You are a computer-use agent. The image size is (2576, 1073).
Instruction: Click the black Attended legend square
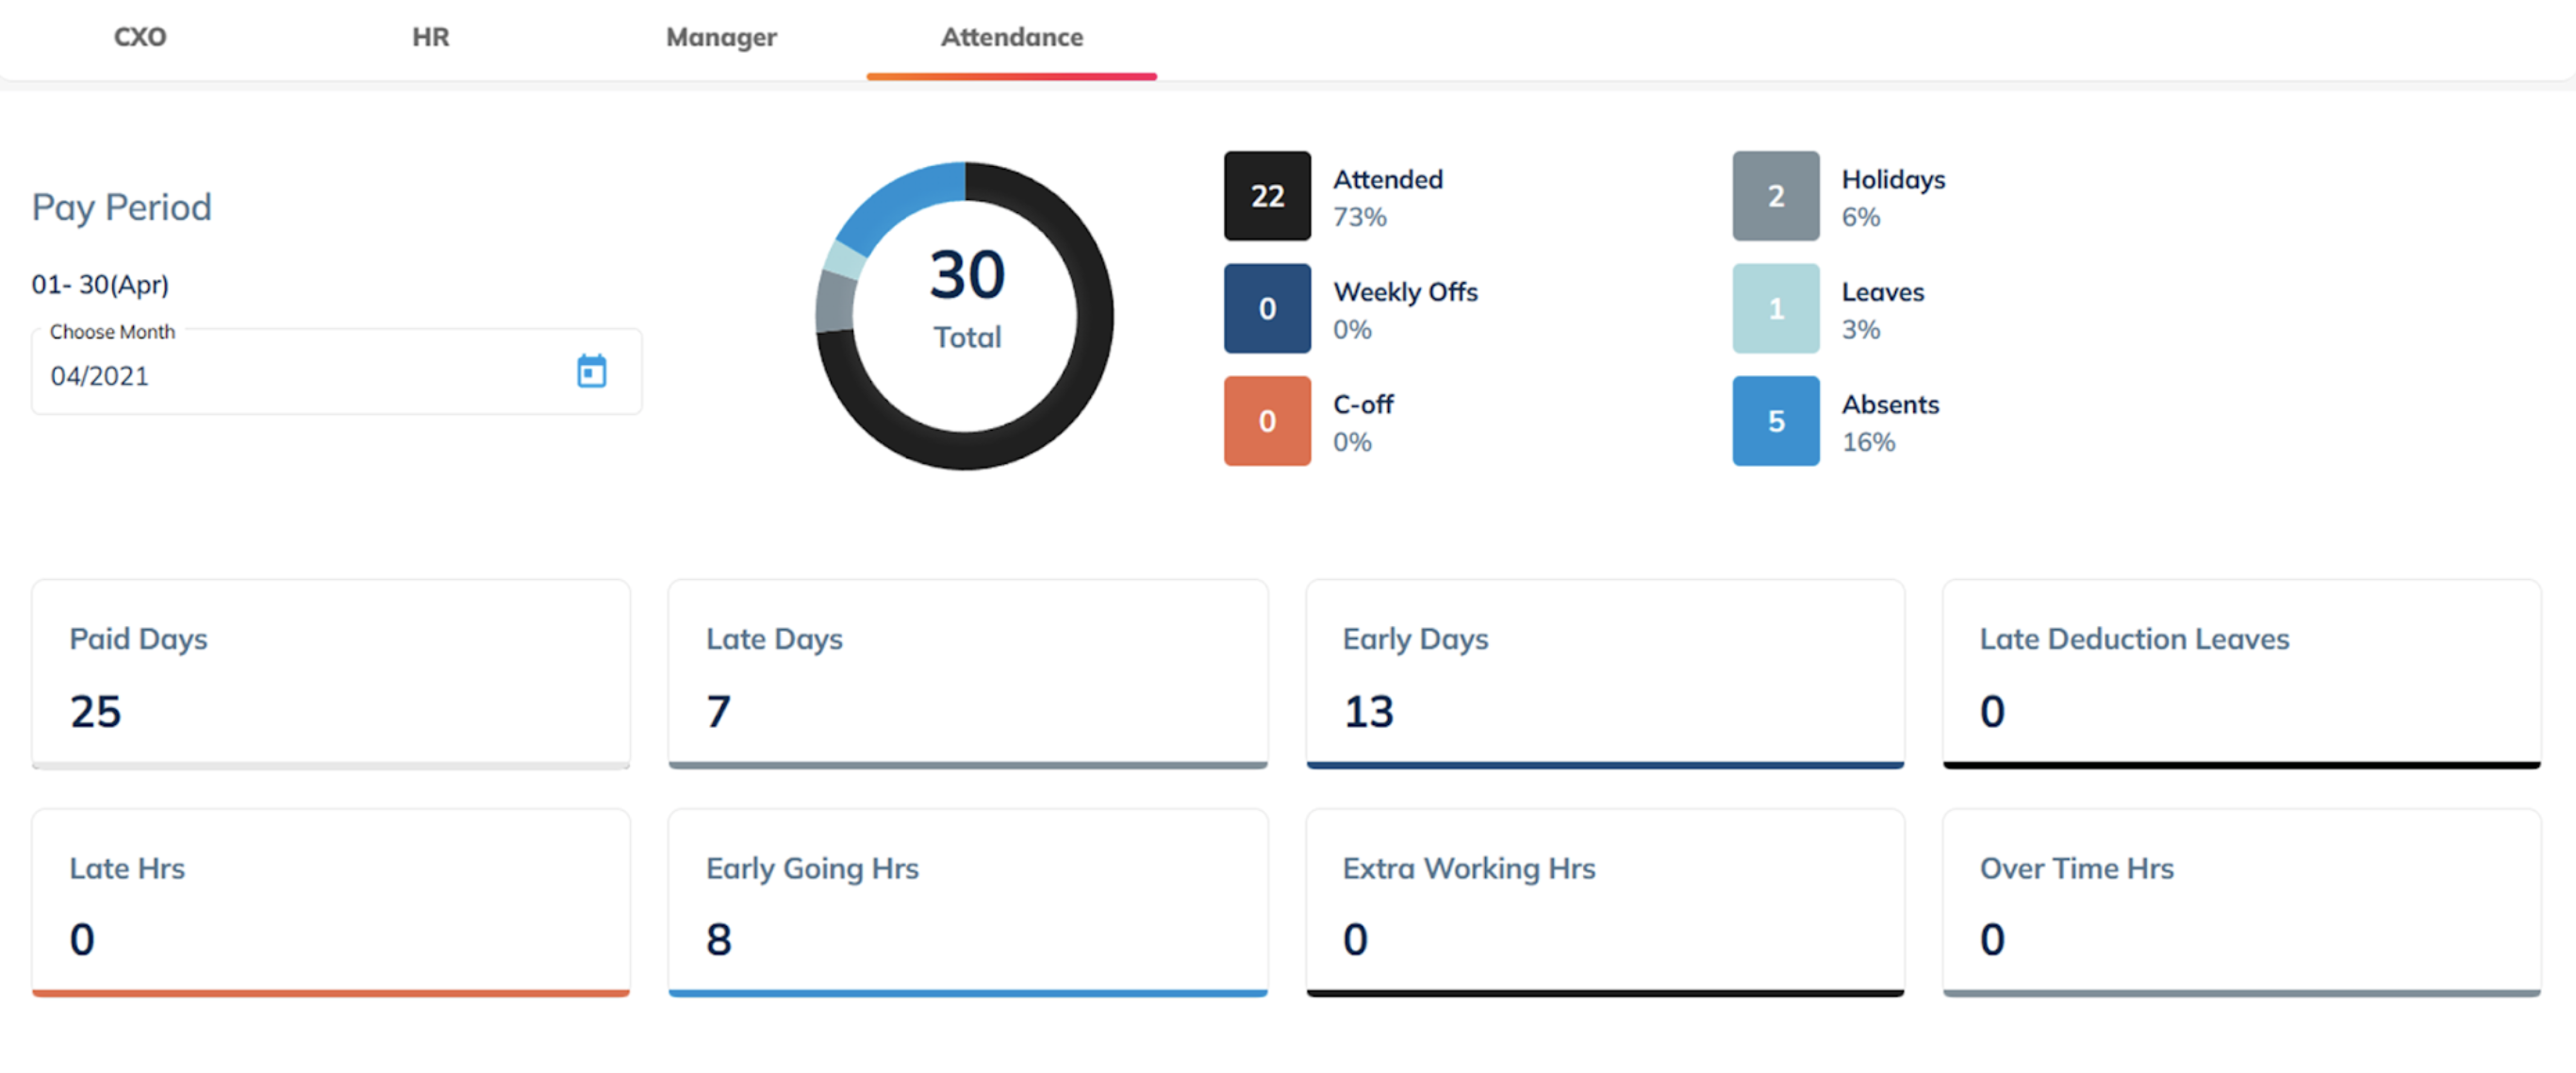1266,196
